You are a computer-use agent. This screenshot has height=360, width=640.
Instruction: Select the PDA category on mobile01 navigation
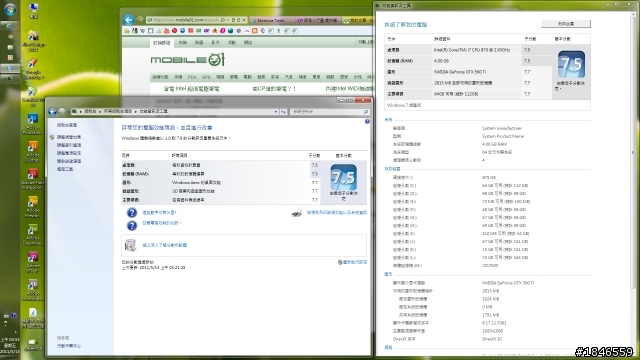(x=192, y=77)
